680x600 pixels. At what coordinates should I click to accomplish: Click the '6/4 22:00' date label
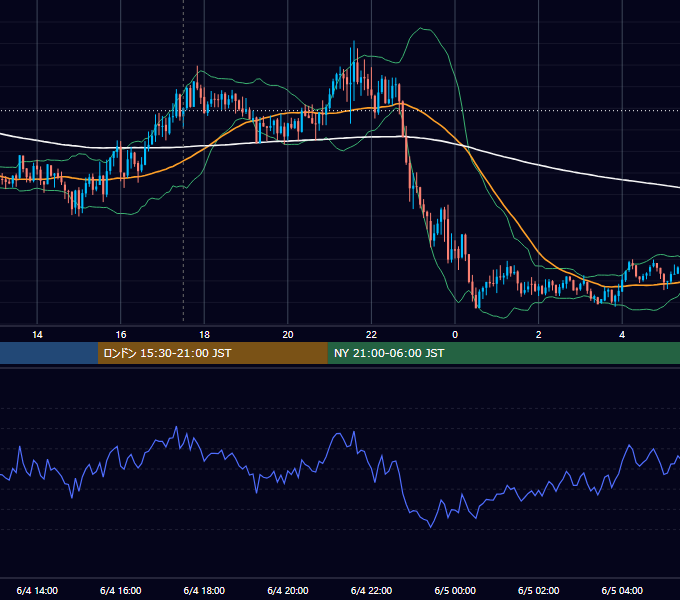(371, 590)
